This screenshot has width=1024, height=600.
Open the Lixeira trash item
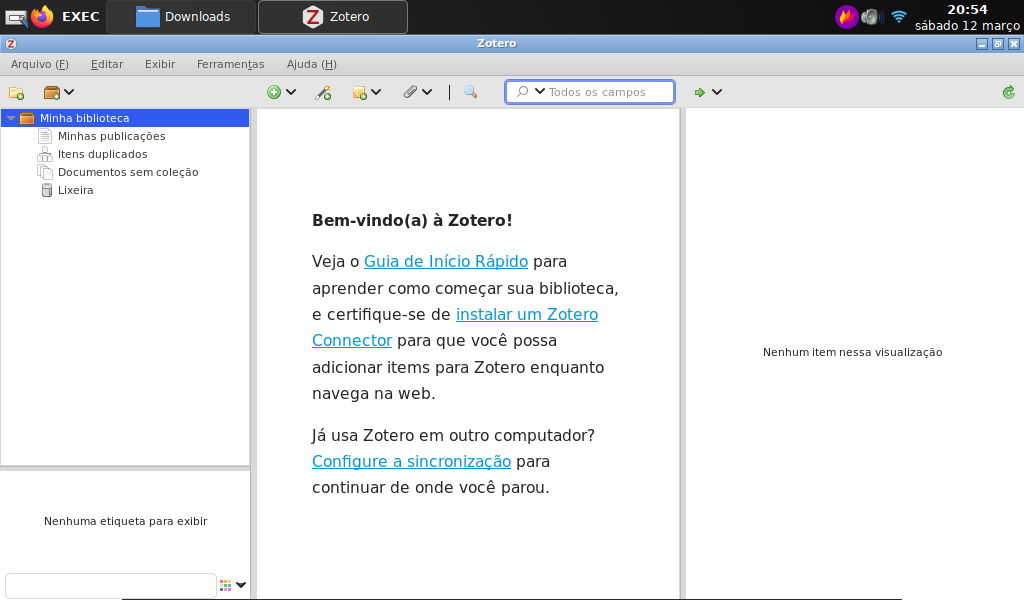tap(75, 190)
